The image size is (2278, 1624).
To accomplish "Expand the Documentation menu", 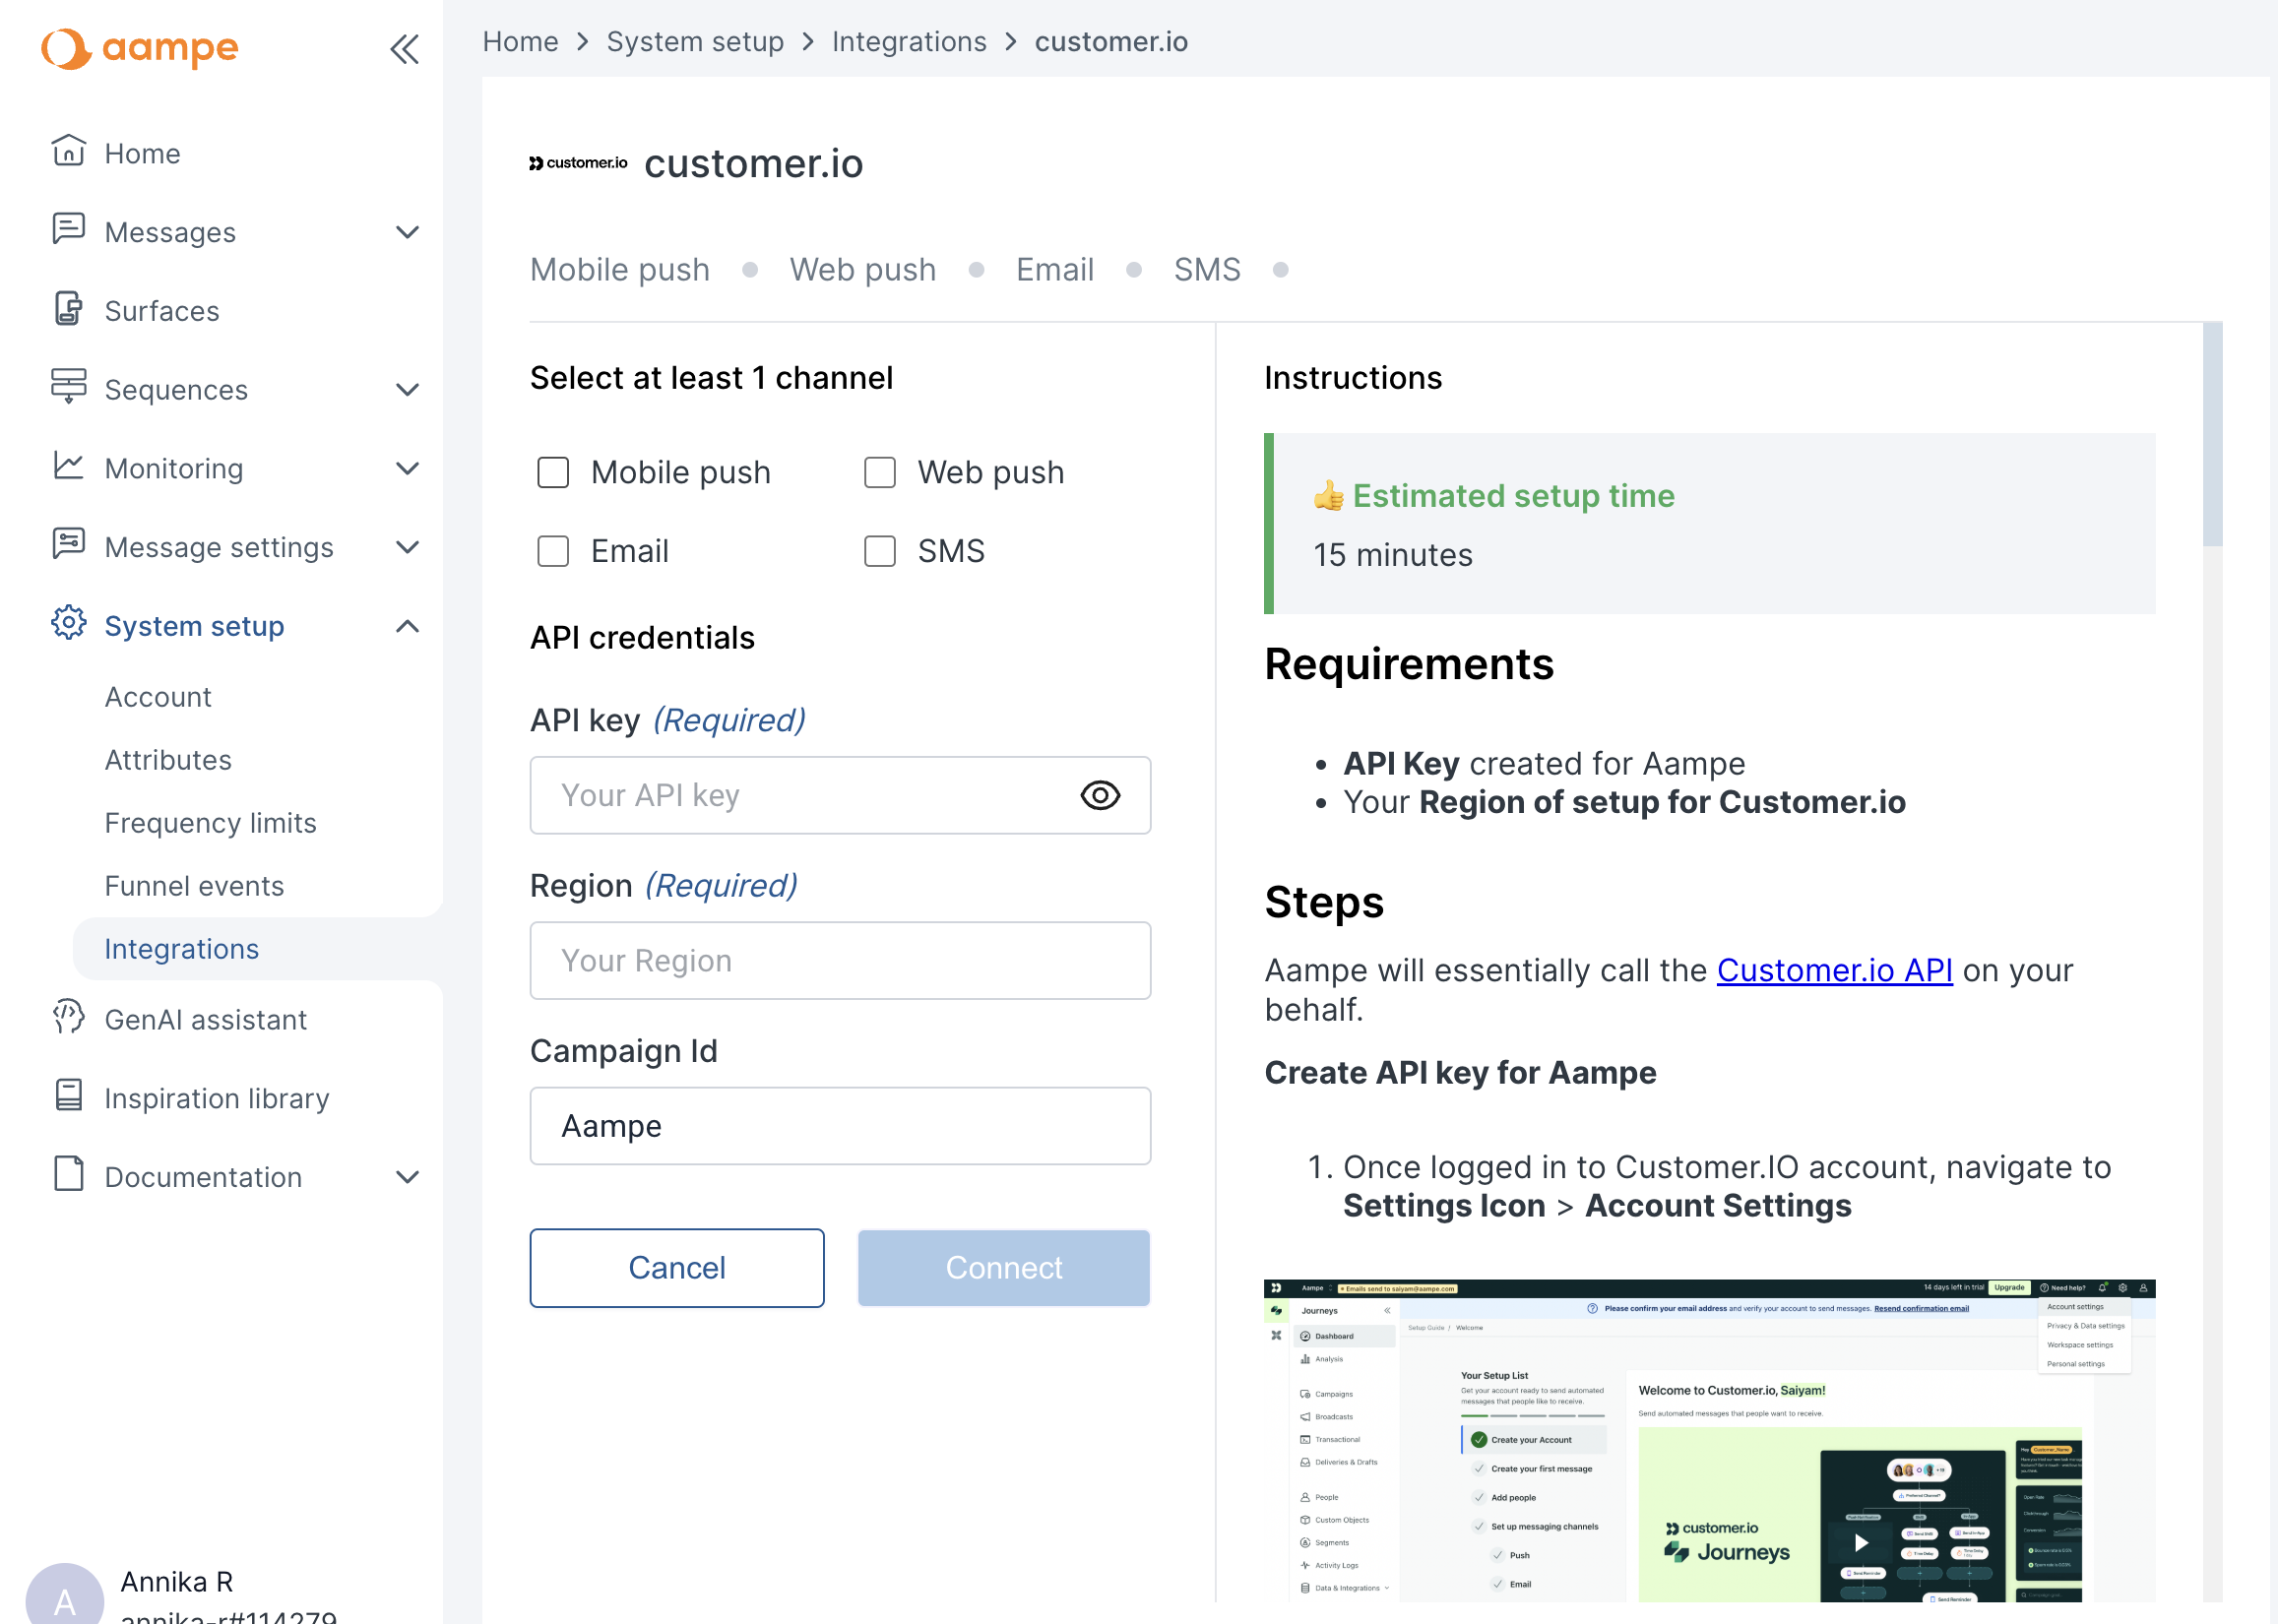I will tap(407, 1177).
